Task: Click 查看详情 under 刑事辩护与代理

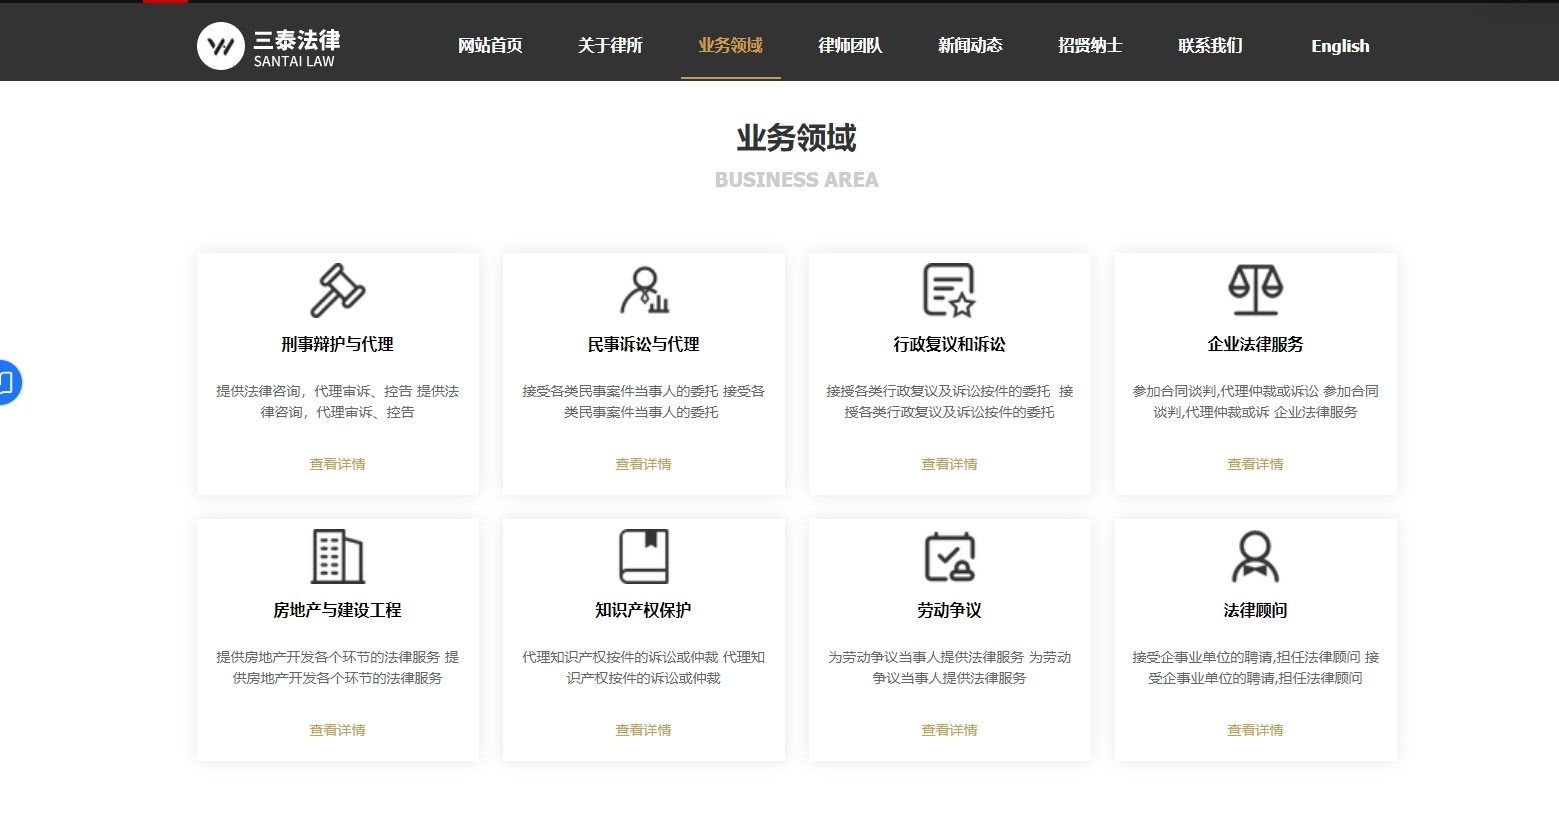Action: point(338,464)
